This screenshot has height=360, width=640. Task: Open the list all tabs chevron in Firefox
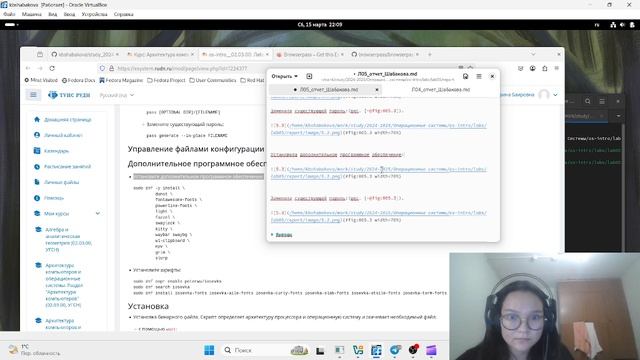click(533, 54)
